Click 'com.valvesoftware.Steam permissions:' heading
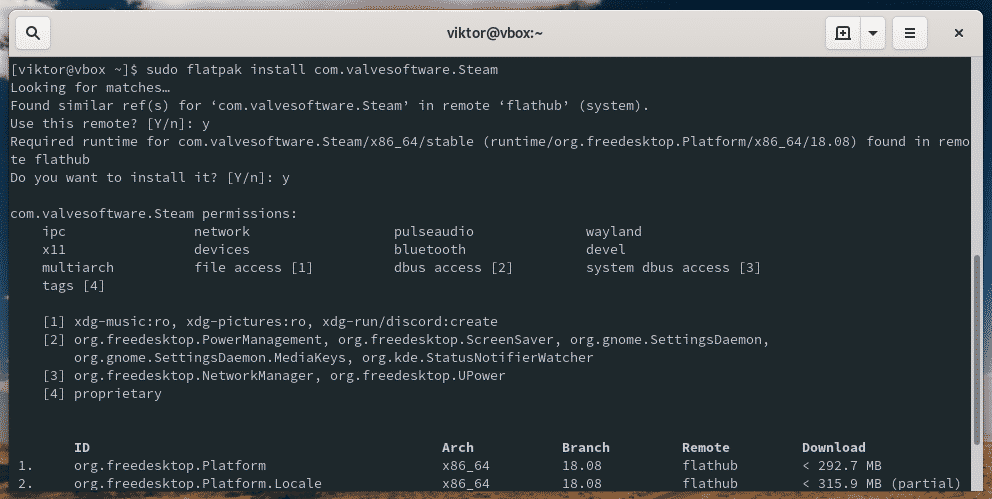 tap(154, 214)
